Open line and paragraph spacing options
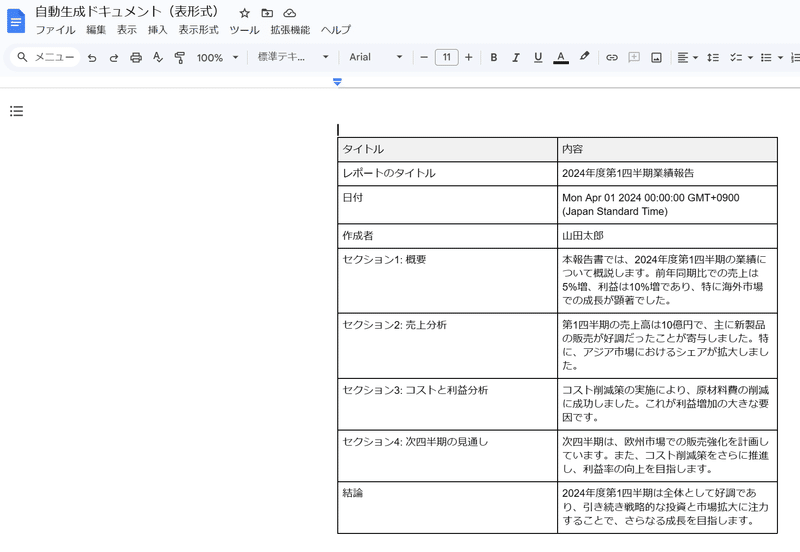 click(x=713, y=57)
